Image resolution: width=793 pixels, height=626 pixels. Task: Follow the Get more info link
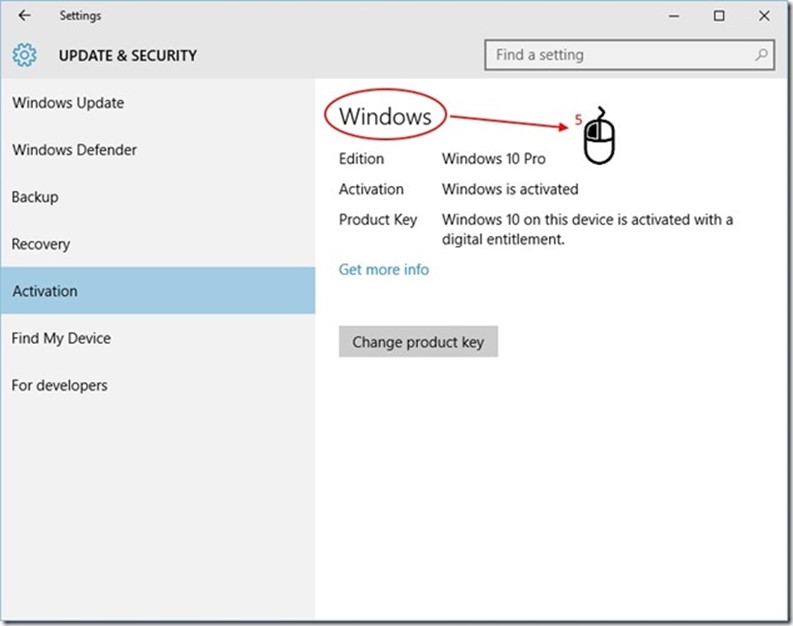384,270
